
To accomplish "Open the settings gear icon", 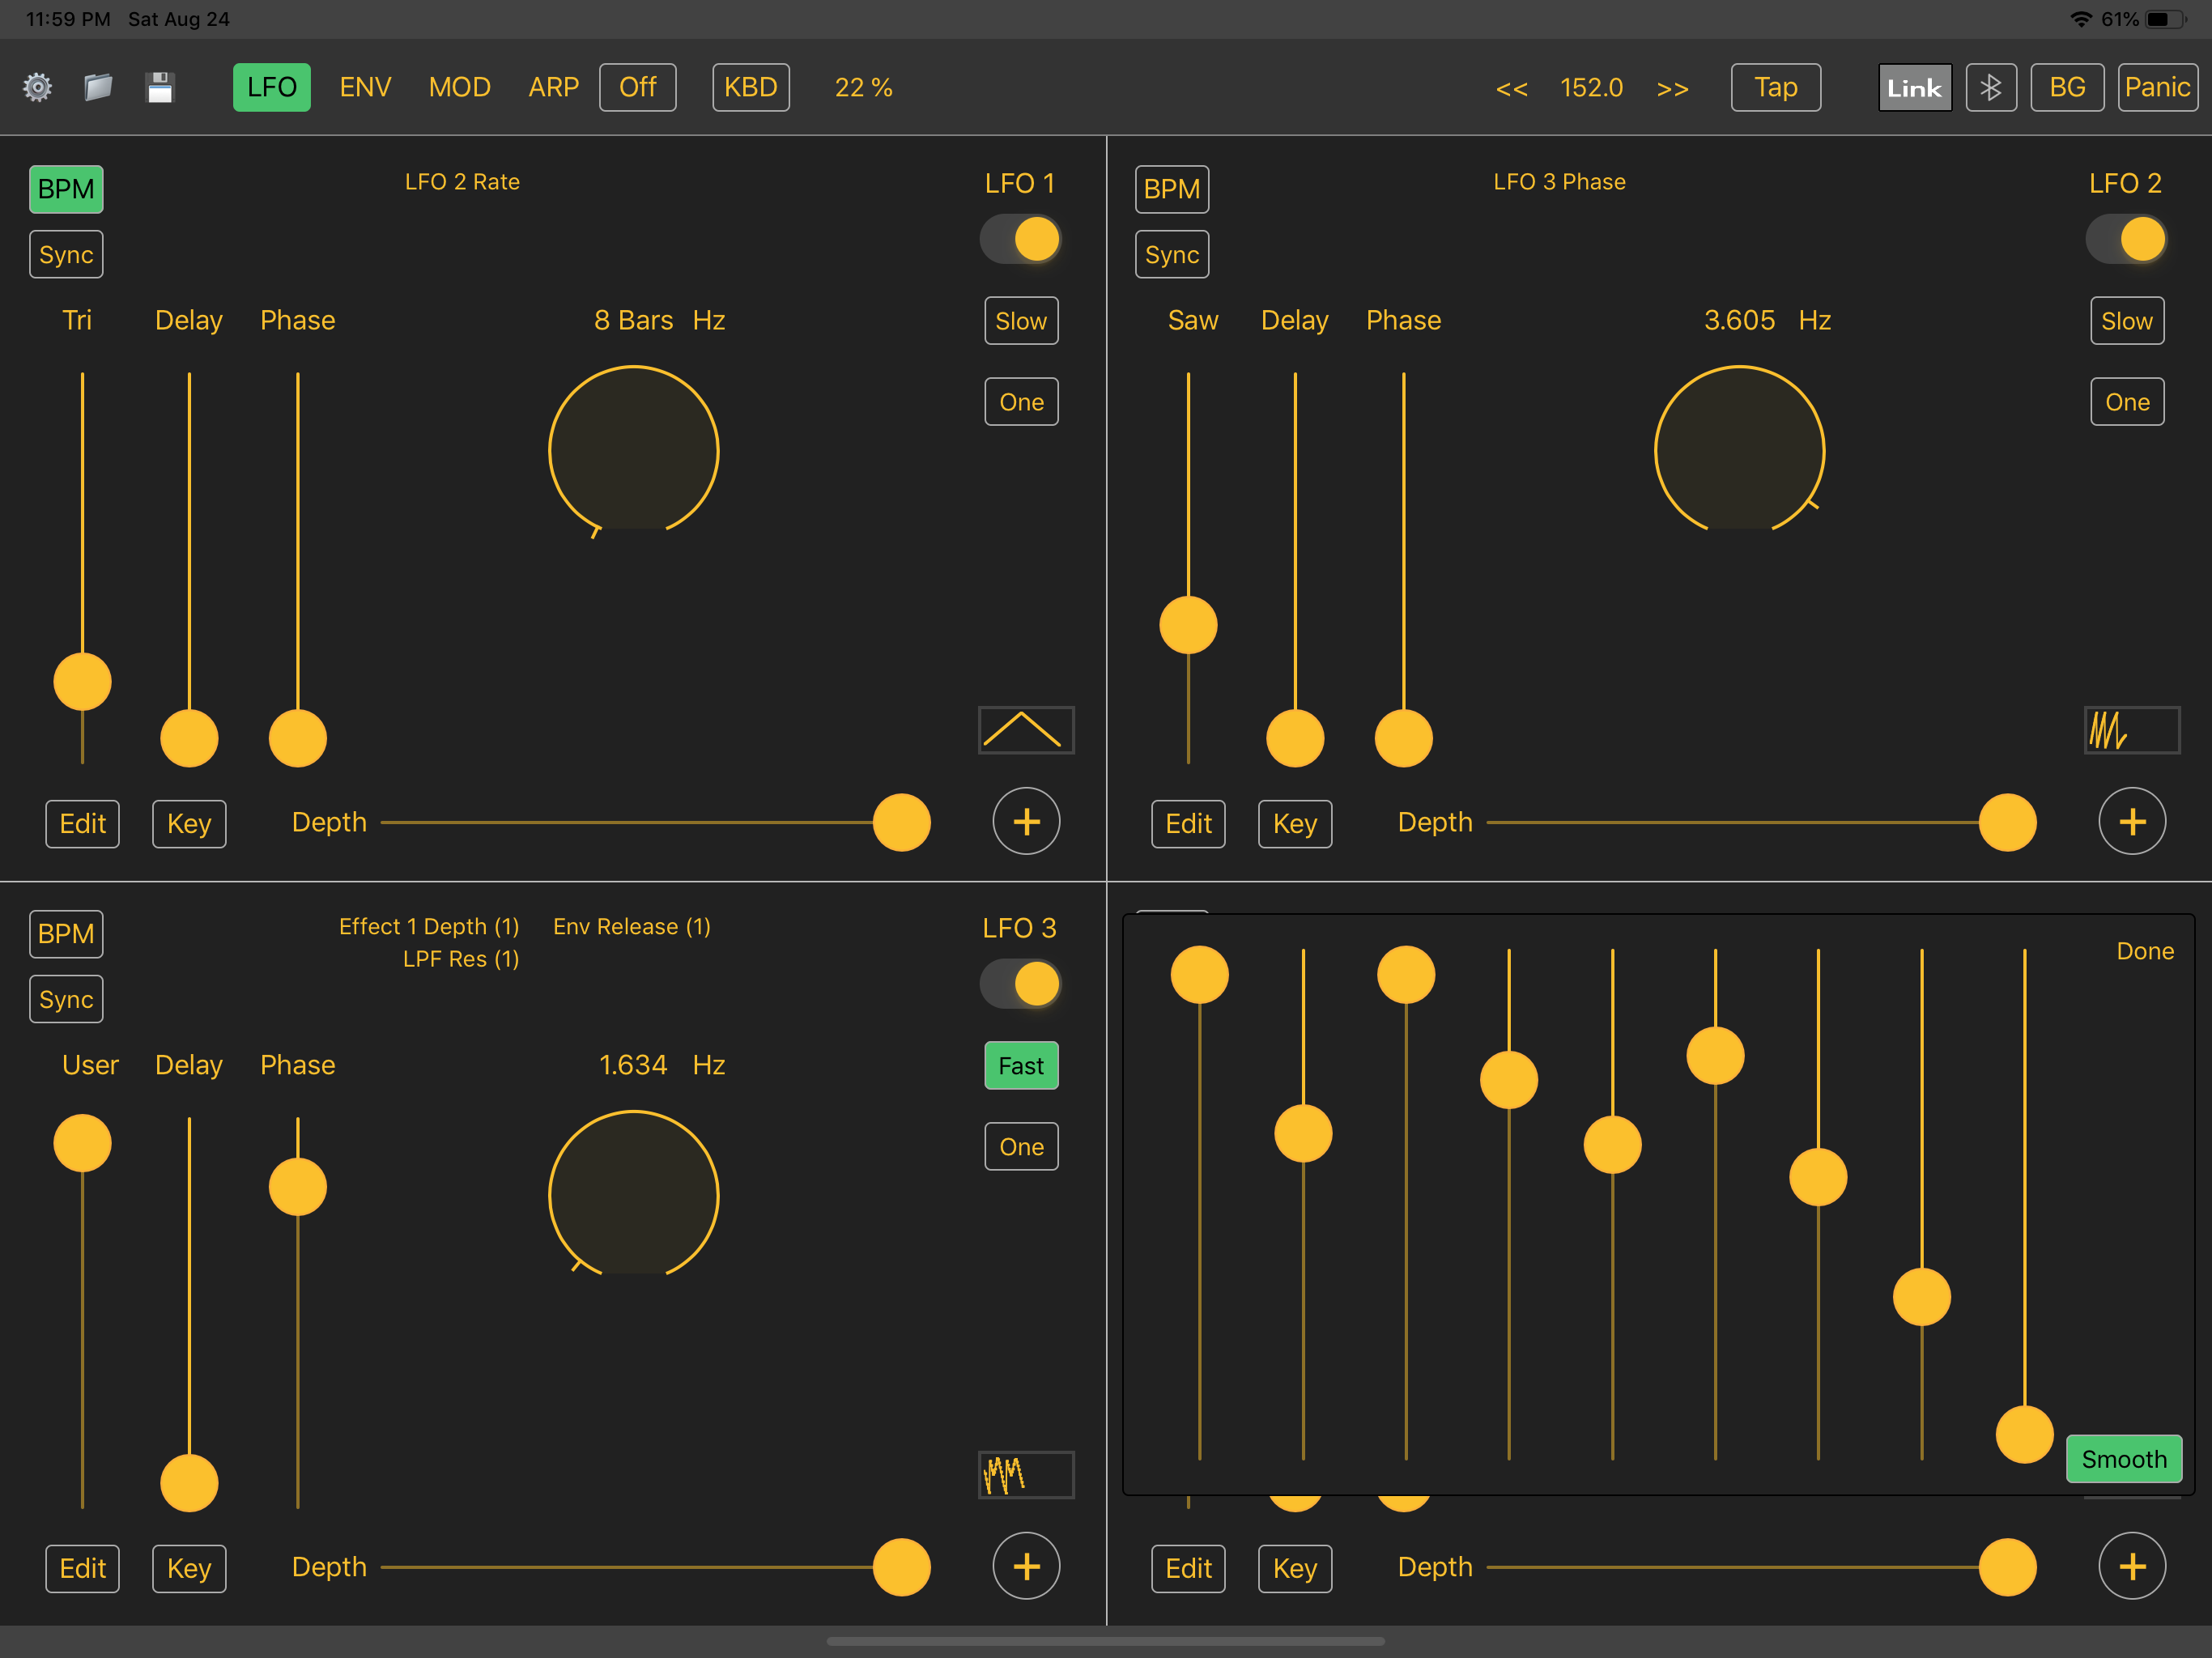I will click(x=38, y=88).
